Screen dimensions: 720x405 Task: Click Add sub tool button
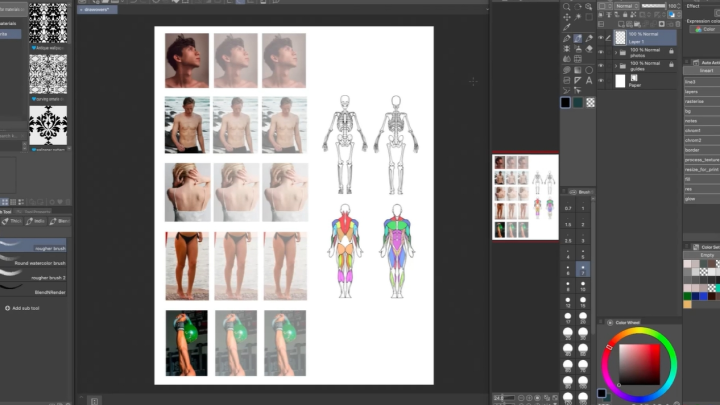30,308
